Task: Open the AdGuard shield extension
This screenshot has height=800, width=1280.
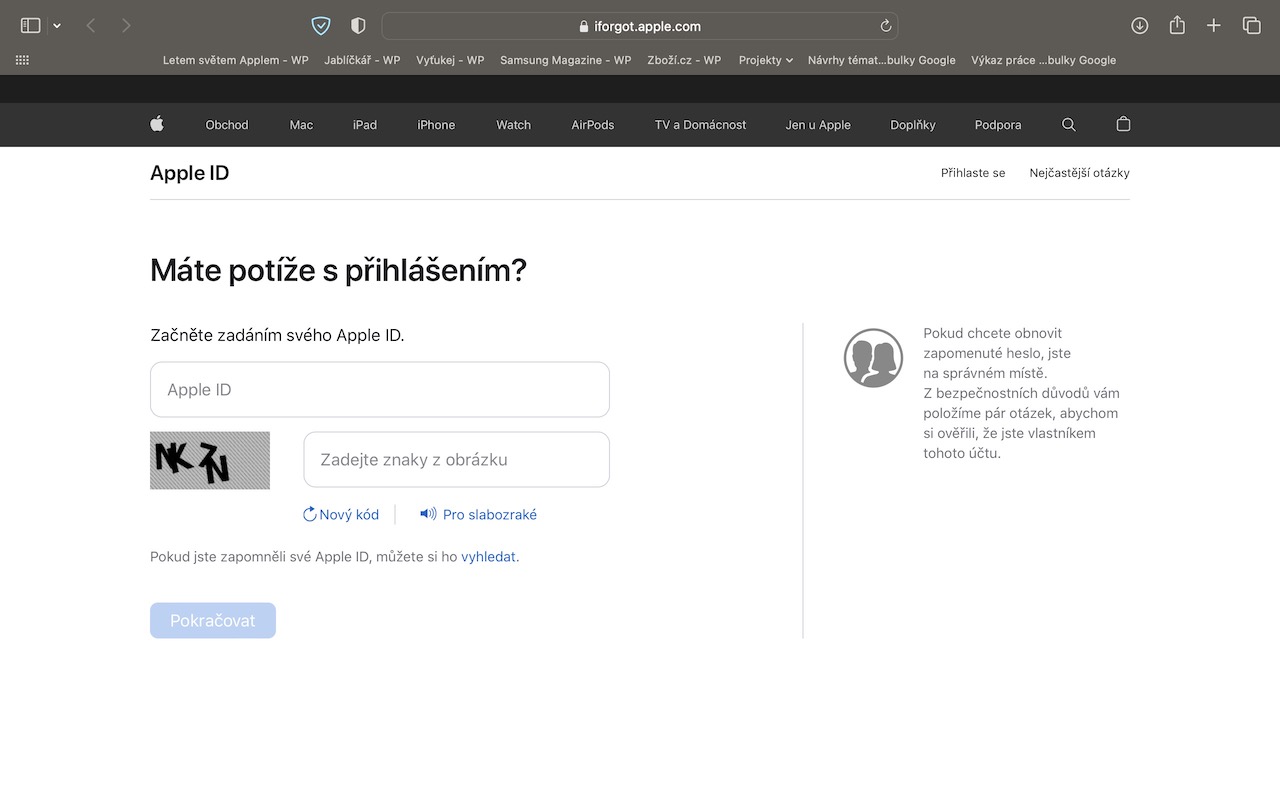Action: point(321,26)
